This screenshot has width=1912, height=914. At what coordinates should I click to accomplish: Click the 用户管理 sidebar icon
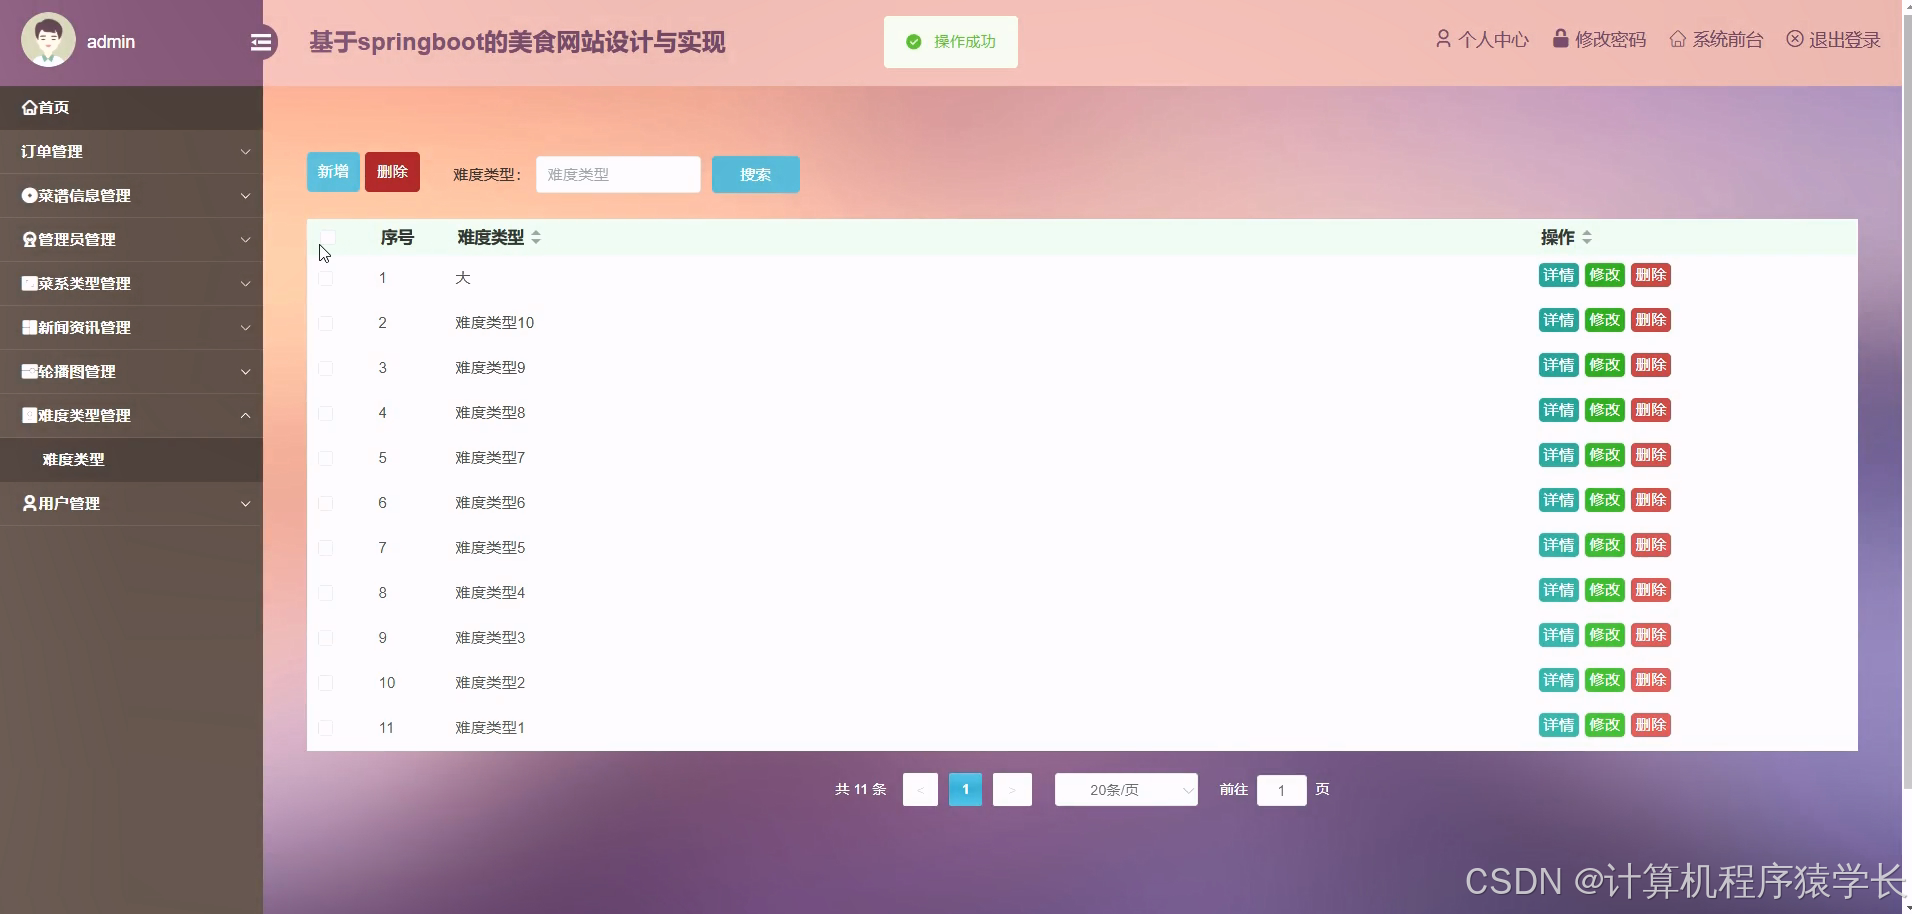28,503
